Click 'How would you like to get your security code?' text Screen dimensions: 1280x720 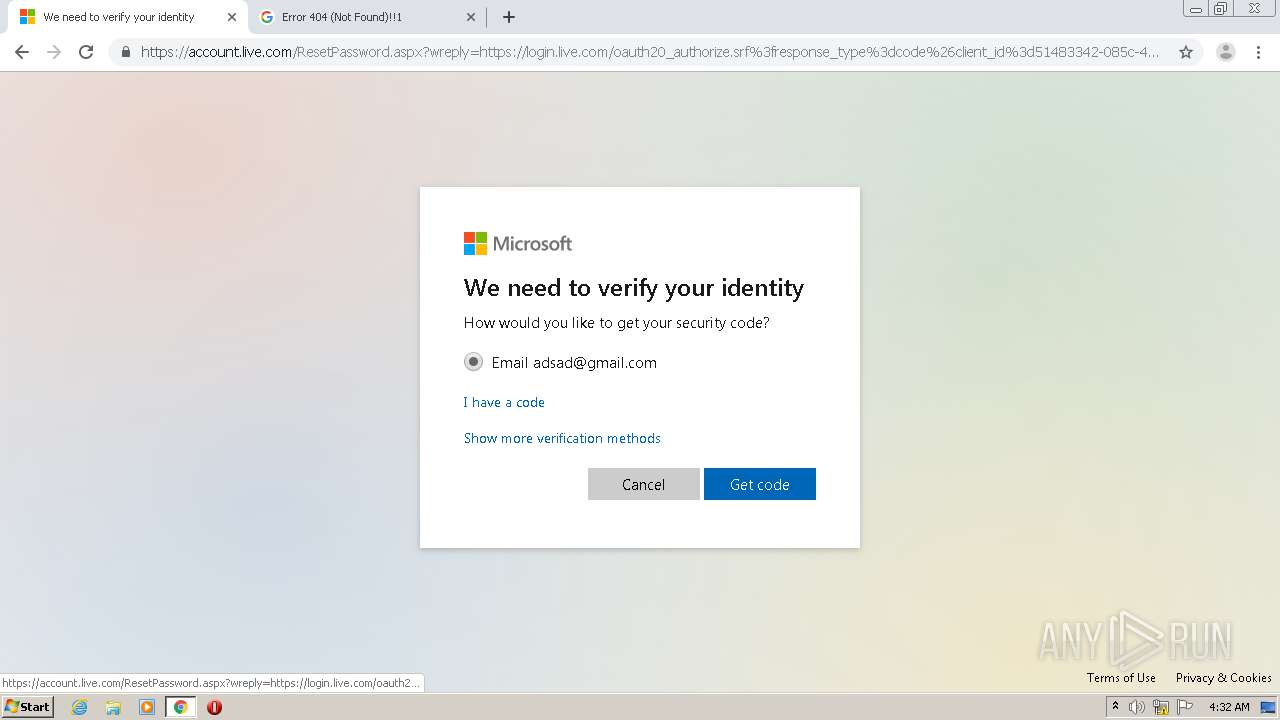(x=617, y=323)
